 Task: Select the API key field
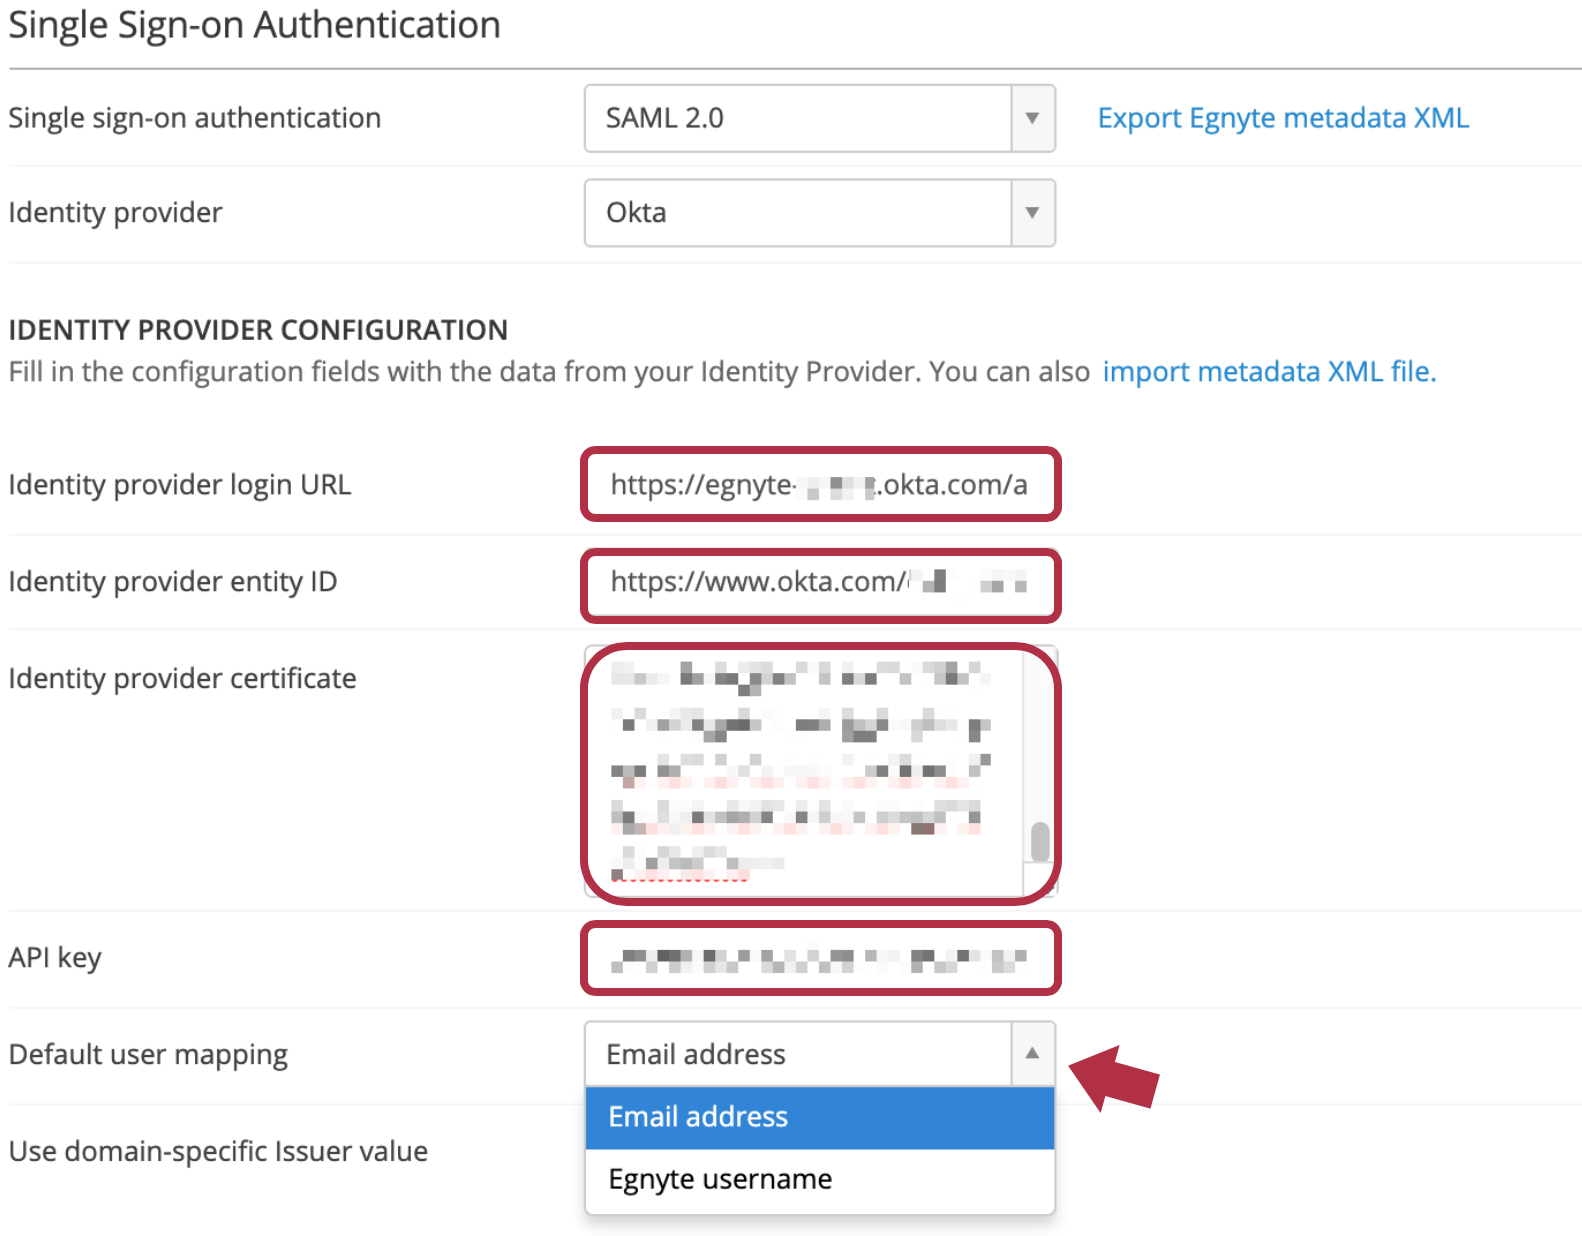pos(820,957)
